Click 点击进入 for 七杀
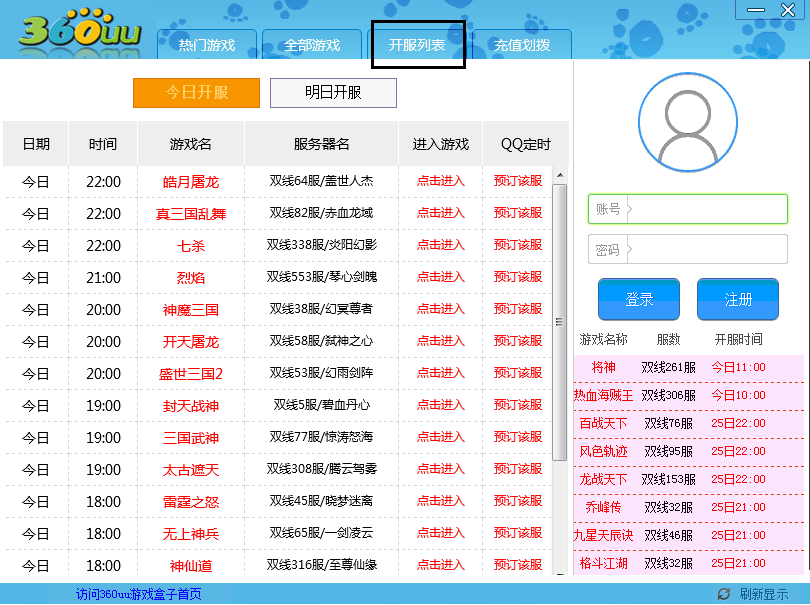This screenshot has width=810, height=605. [x=441, y=245]
